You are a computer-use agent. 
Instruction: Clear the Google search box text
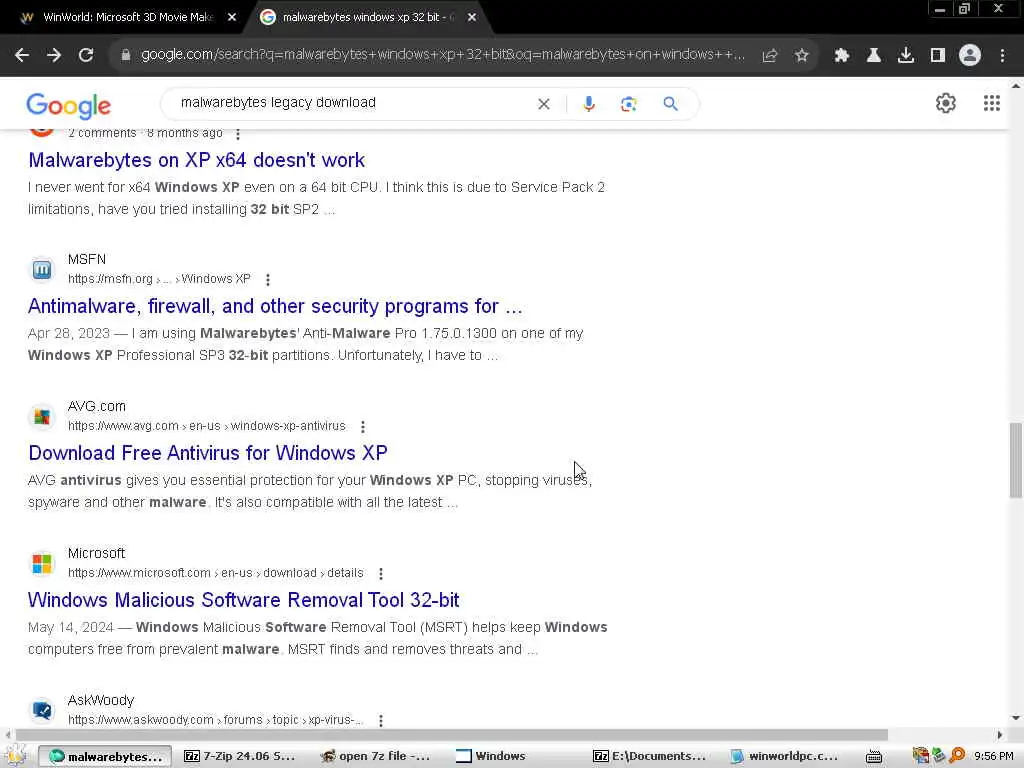(543, 104)
